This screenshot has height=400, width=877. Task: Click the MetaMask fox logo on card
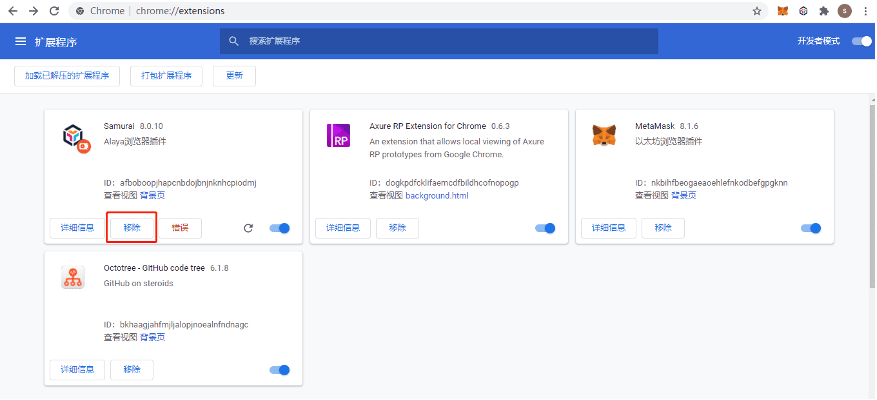tap(604, 135)
